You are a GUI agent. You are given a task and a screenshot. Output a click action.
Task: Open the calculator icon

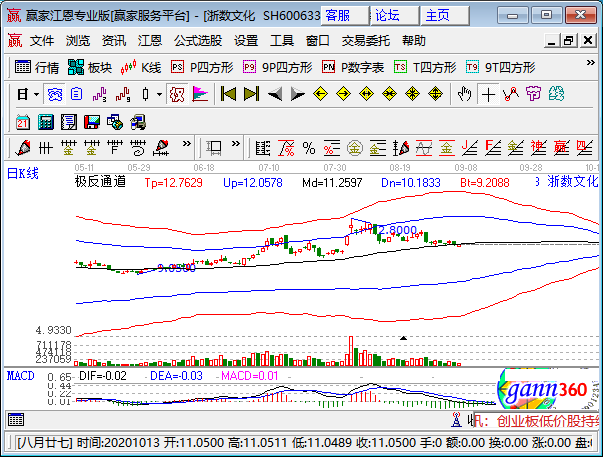pos(46,122)
